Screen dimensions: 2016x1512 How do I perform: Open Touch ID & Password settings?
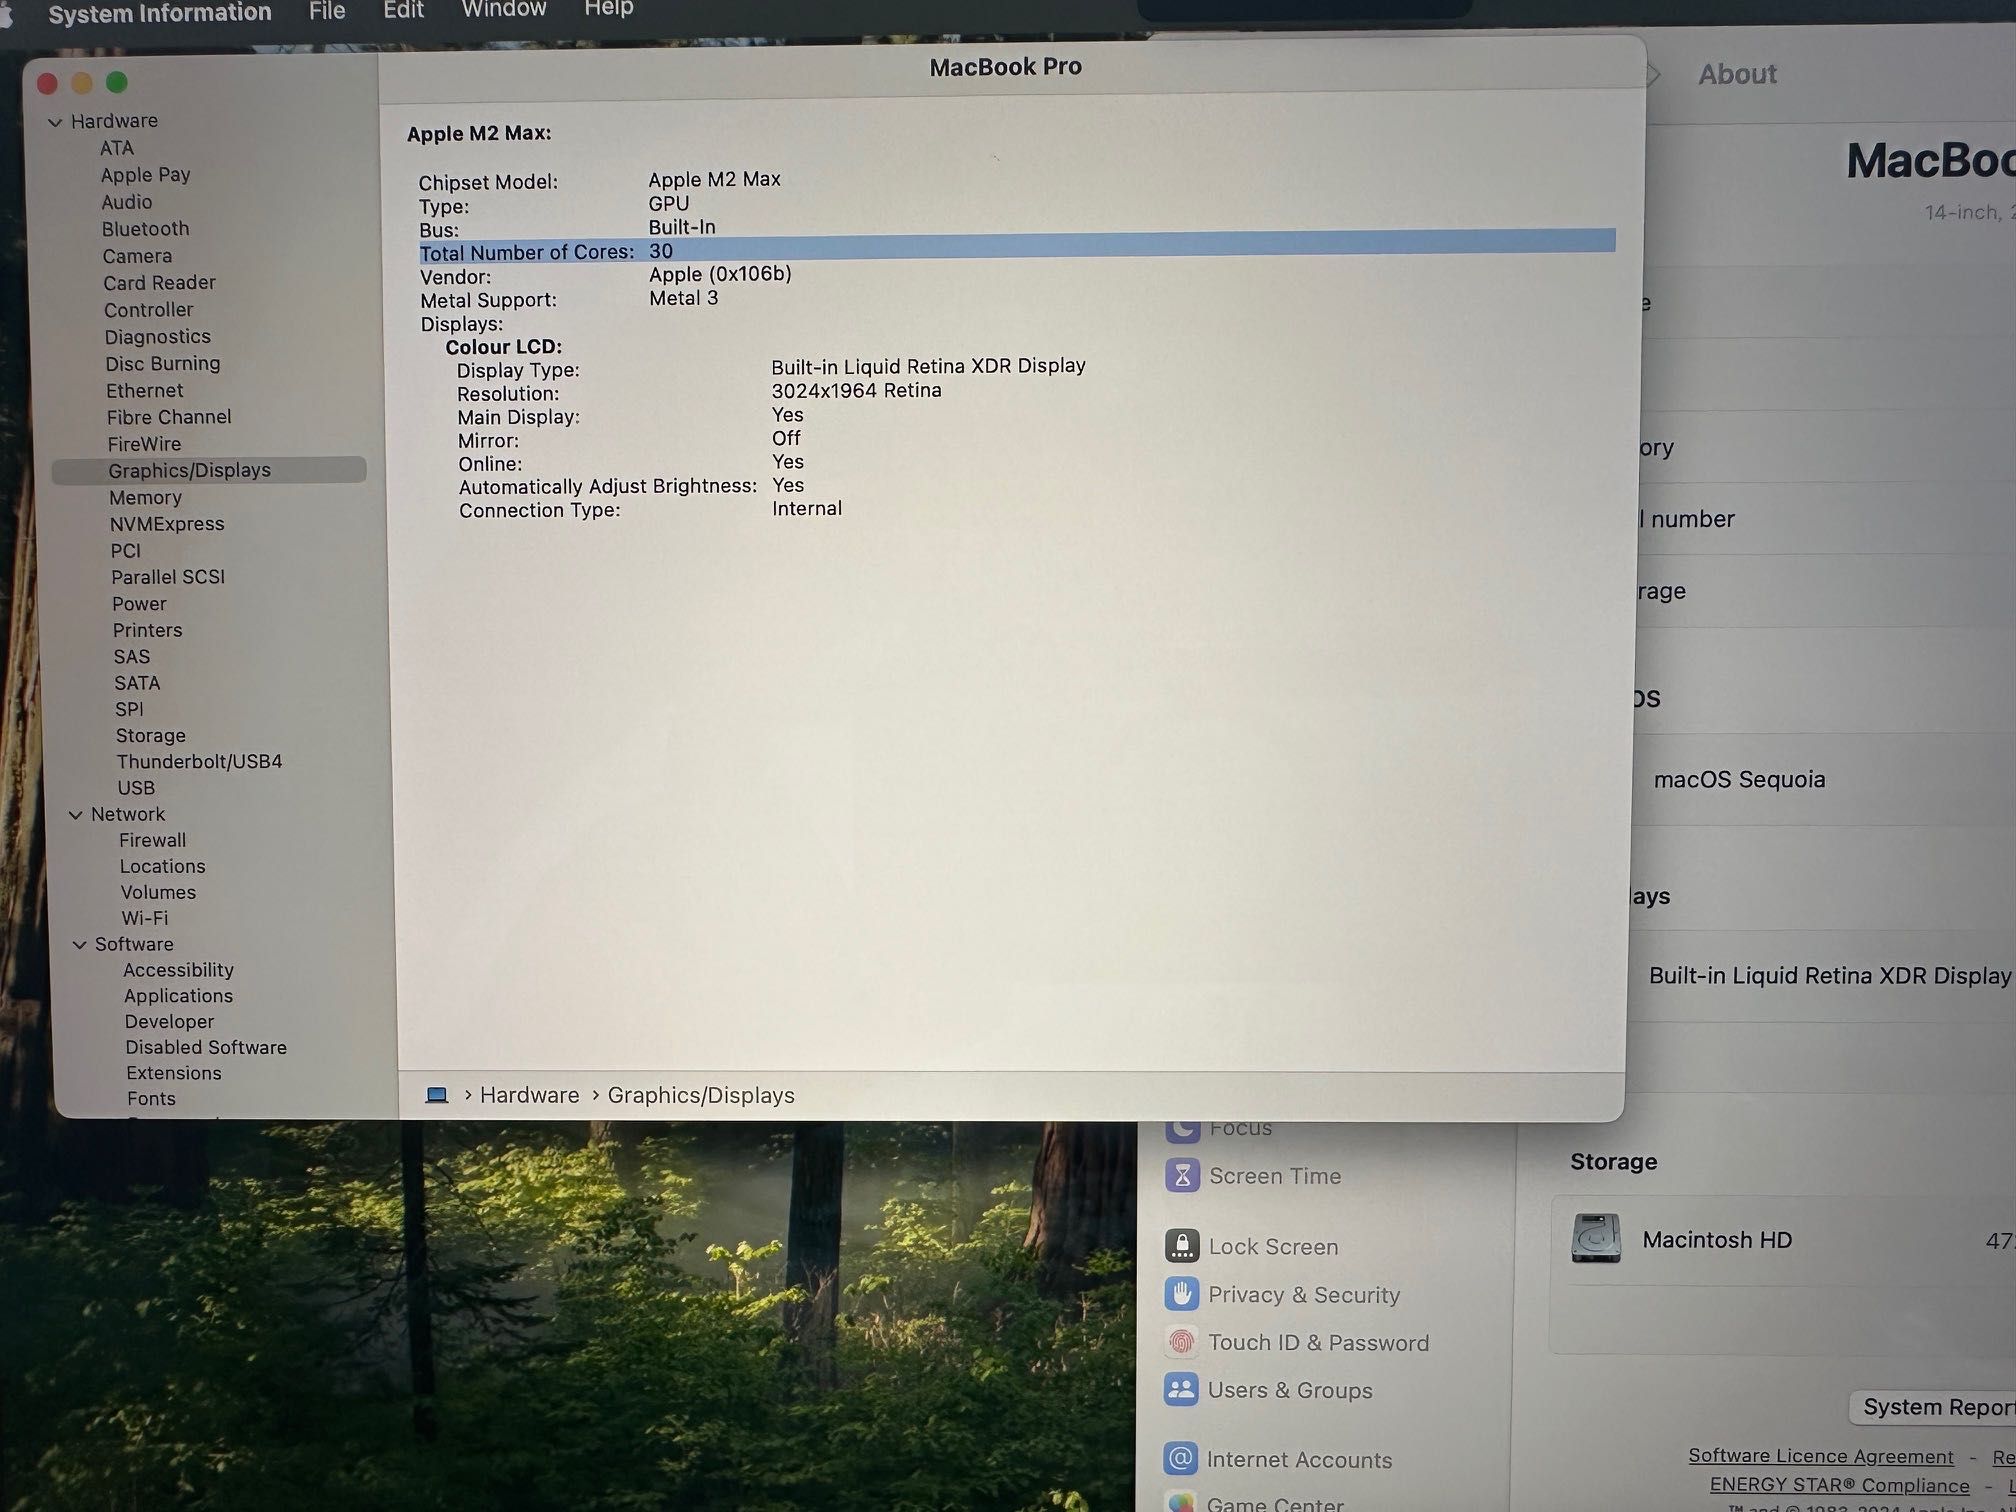(x=1297, y=1343)
